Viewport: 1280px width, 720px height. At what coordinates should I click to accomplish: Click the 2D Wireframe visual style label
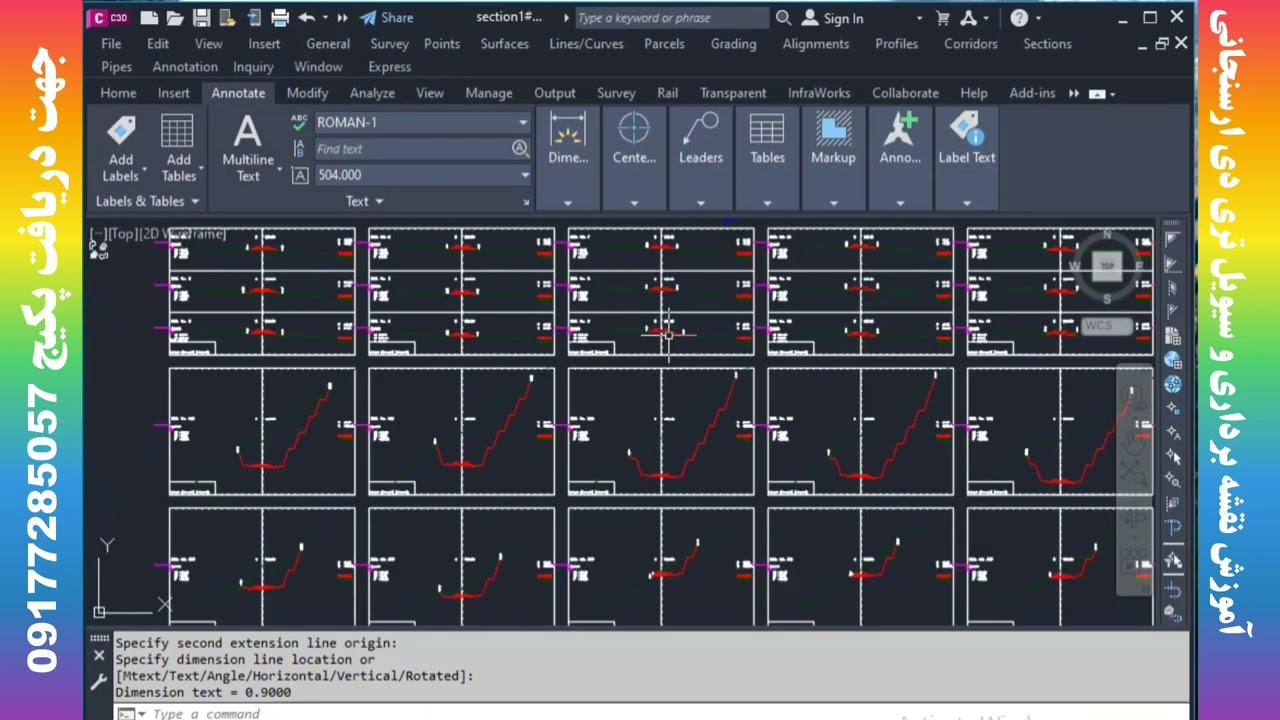[182, 234]
